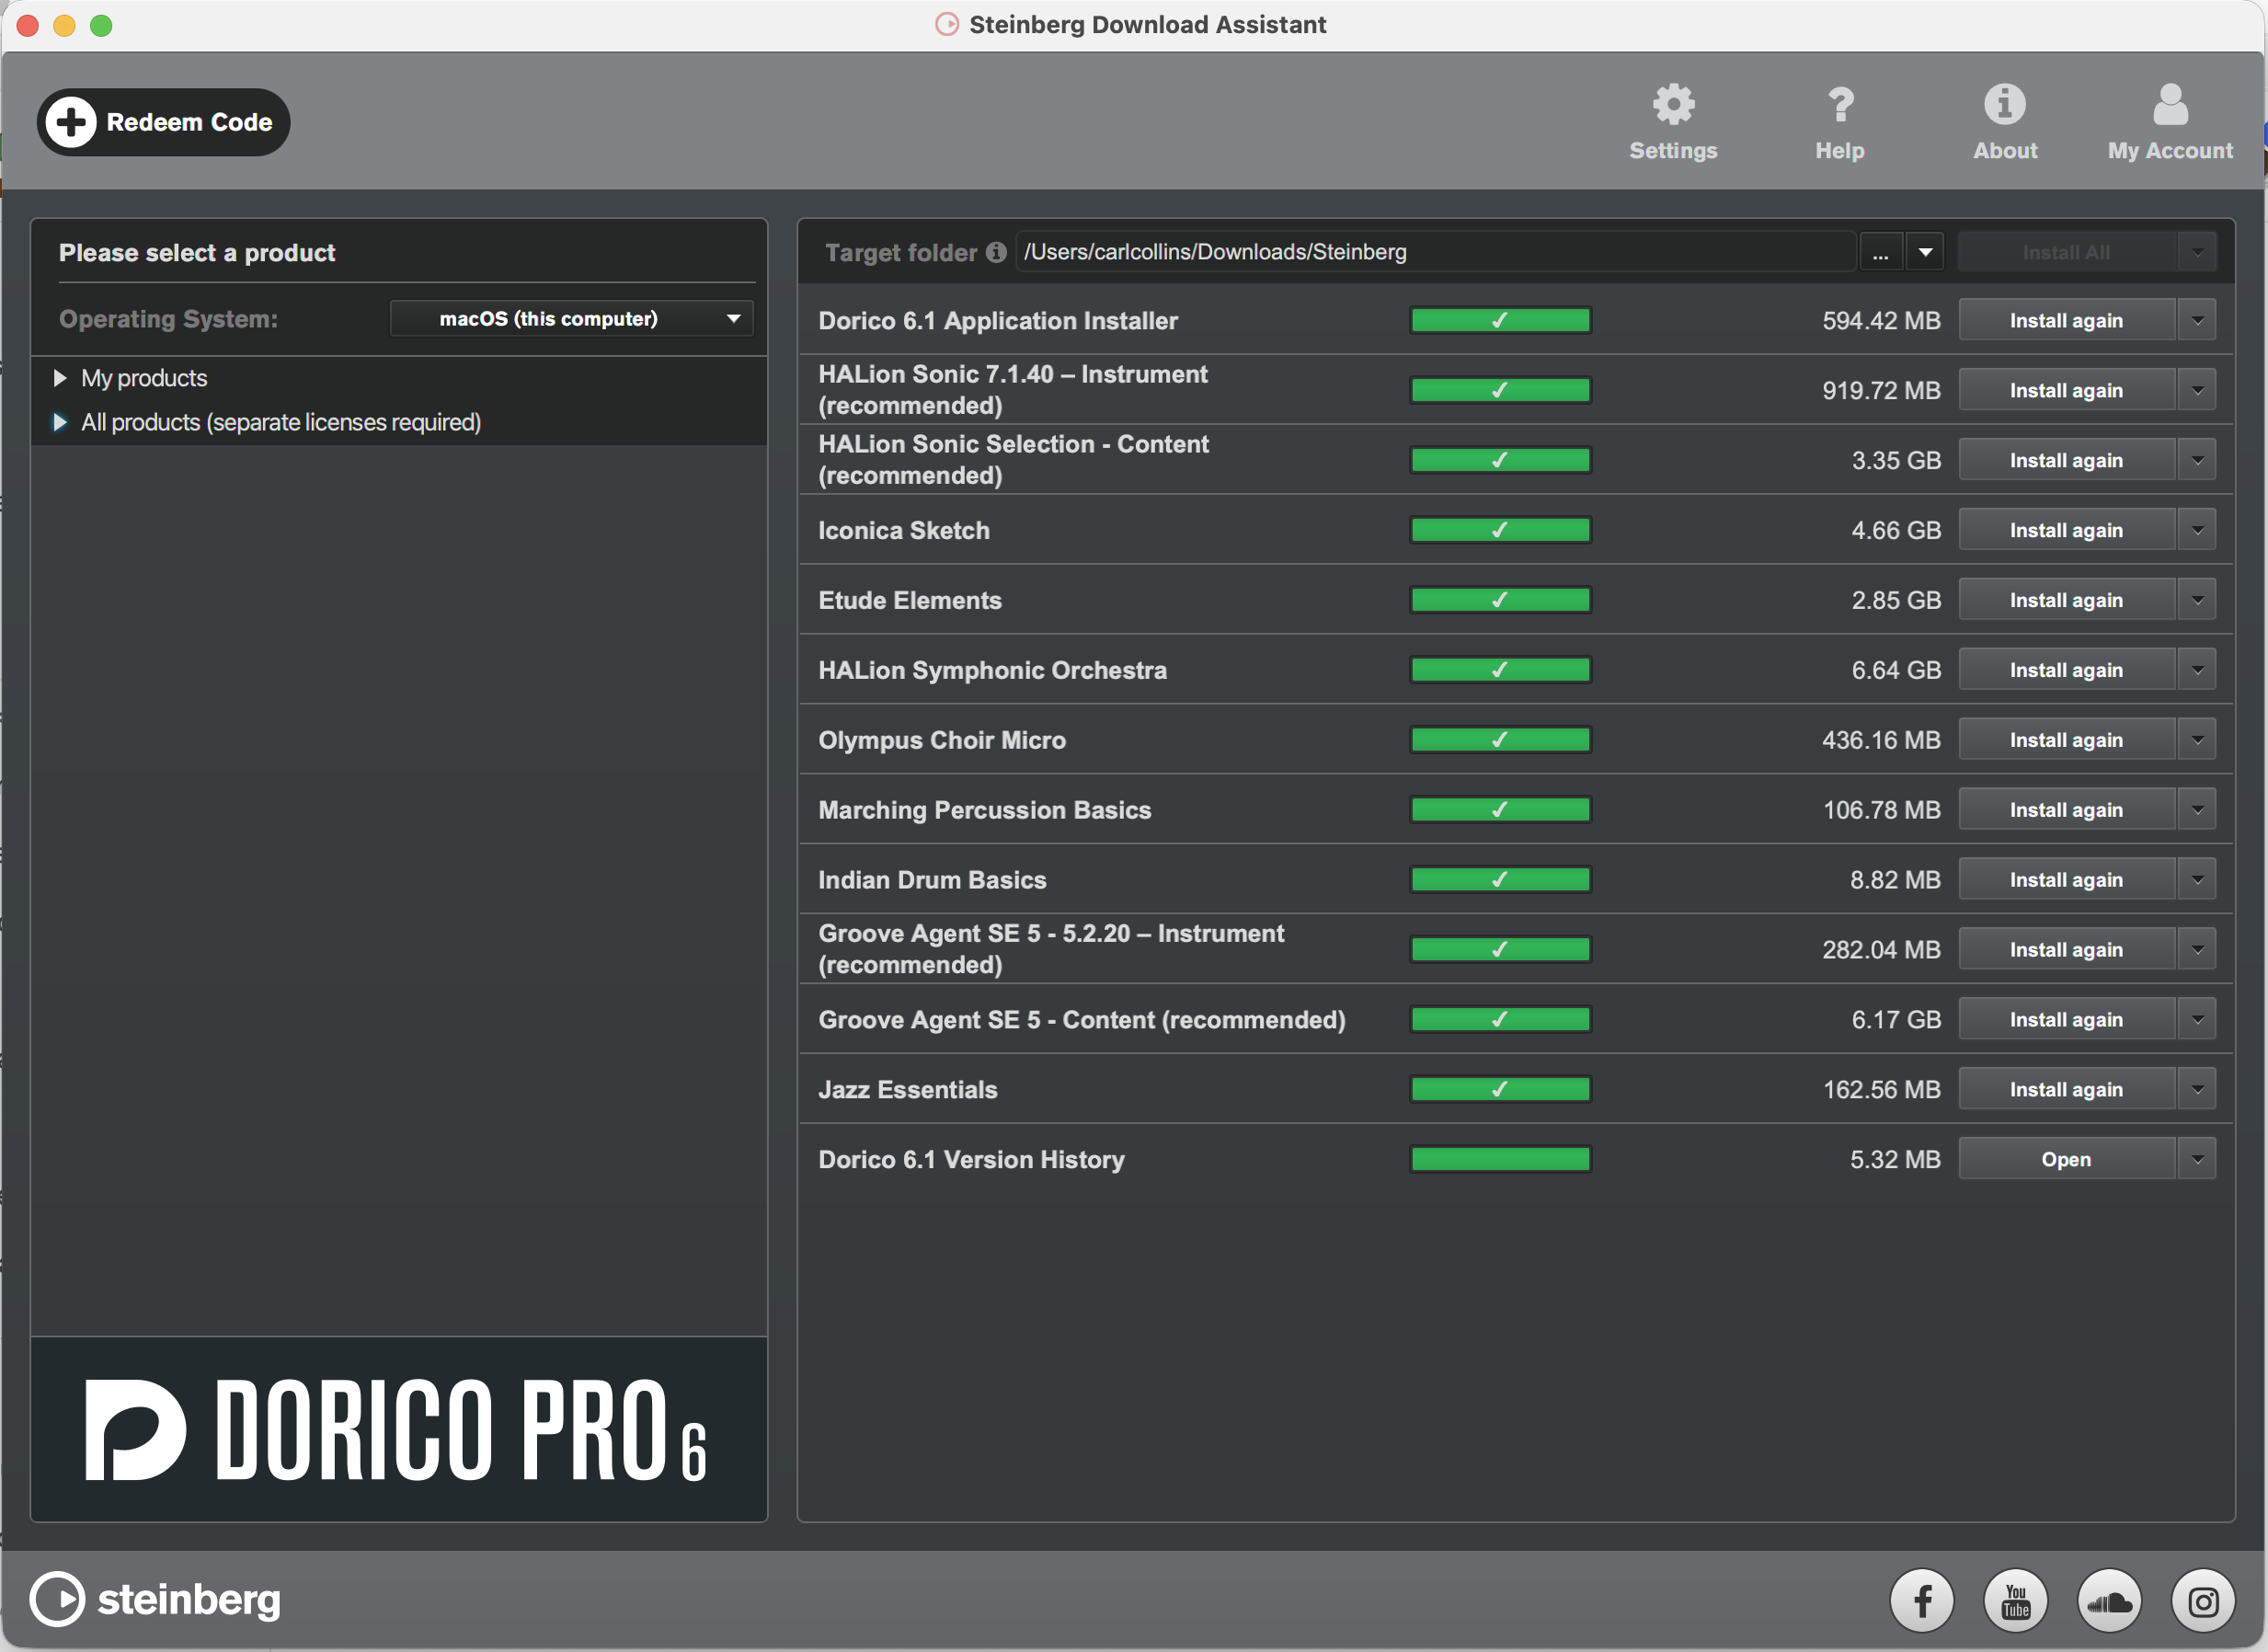Click the Facebook icon in footer
The width and height of the screenshot is (2268, 1652).
(1921, 1601)
